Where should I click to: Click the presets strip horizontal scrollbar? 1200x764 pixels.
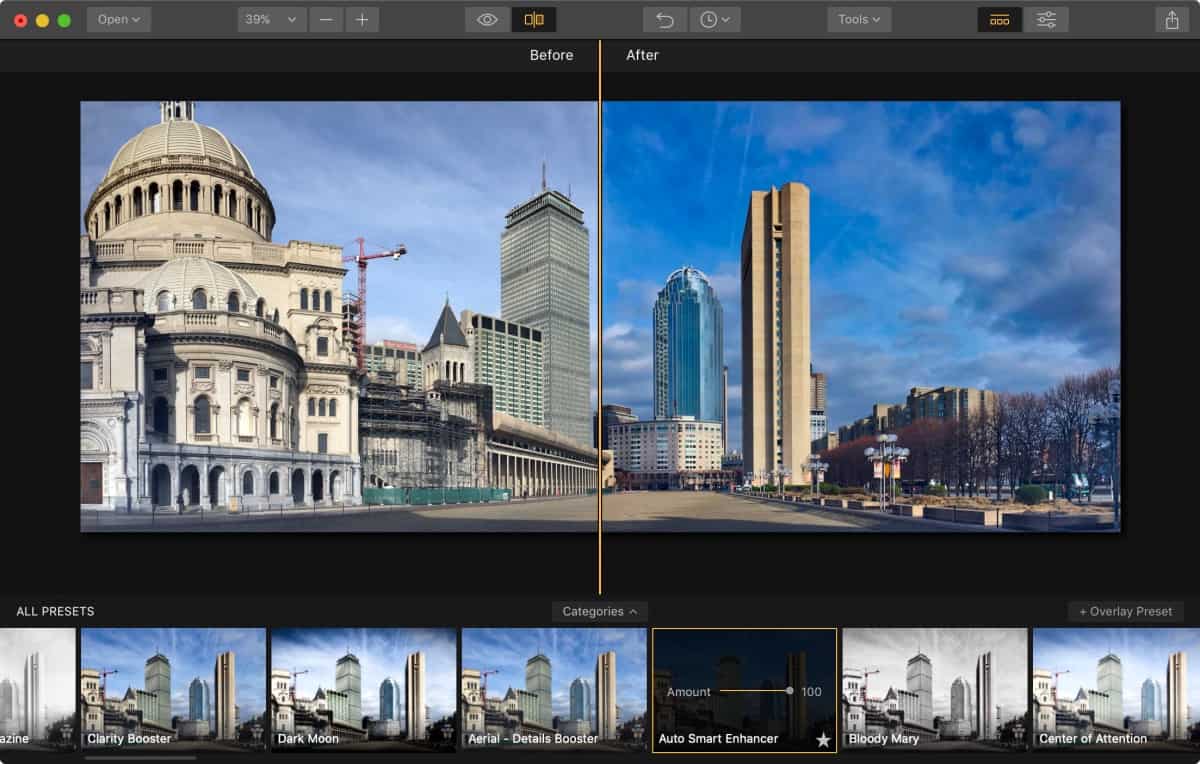(x=140, y=758)
